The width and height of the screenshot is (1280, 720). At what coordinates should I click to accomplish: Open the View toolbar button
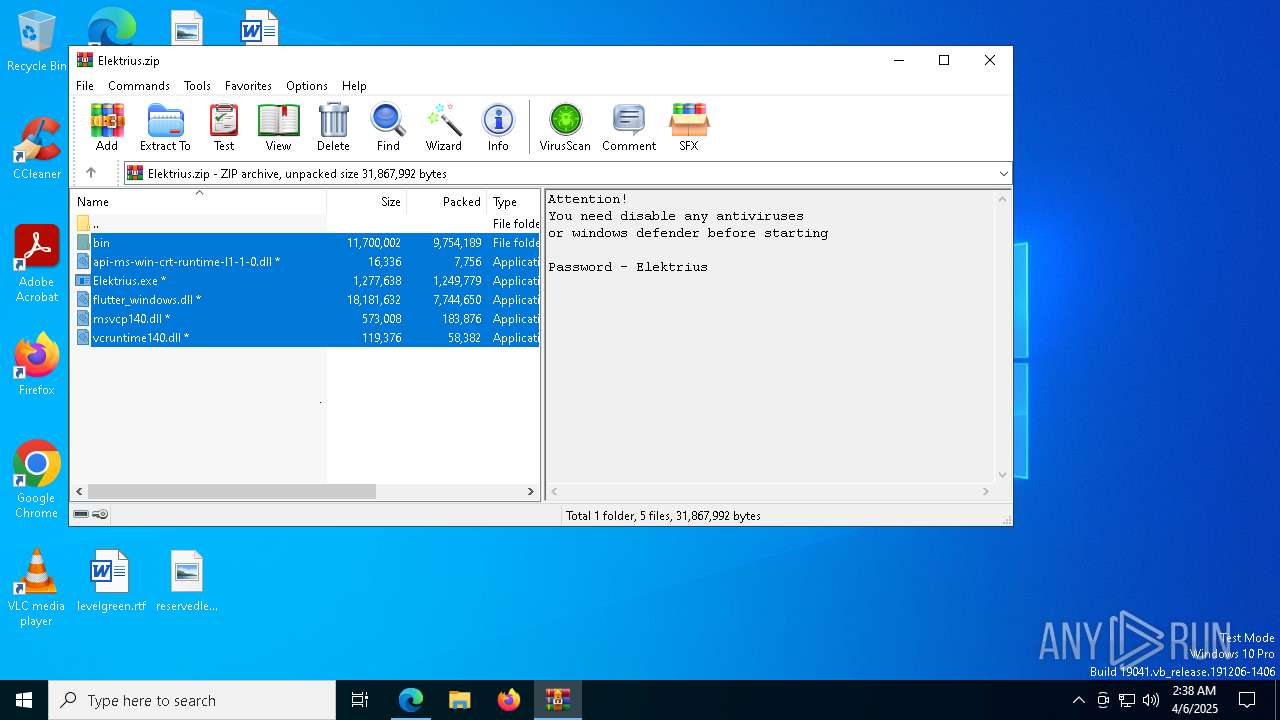click(278, 127)
